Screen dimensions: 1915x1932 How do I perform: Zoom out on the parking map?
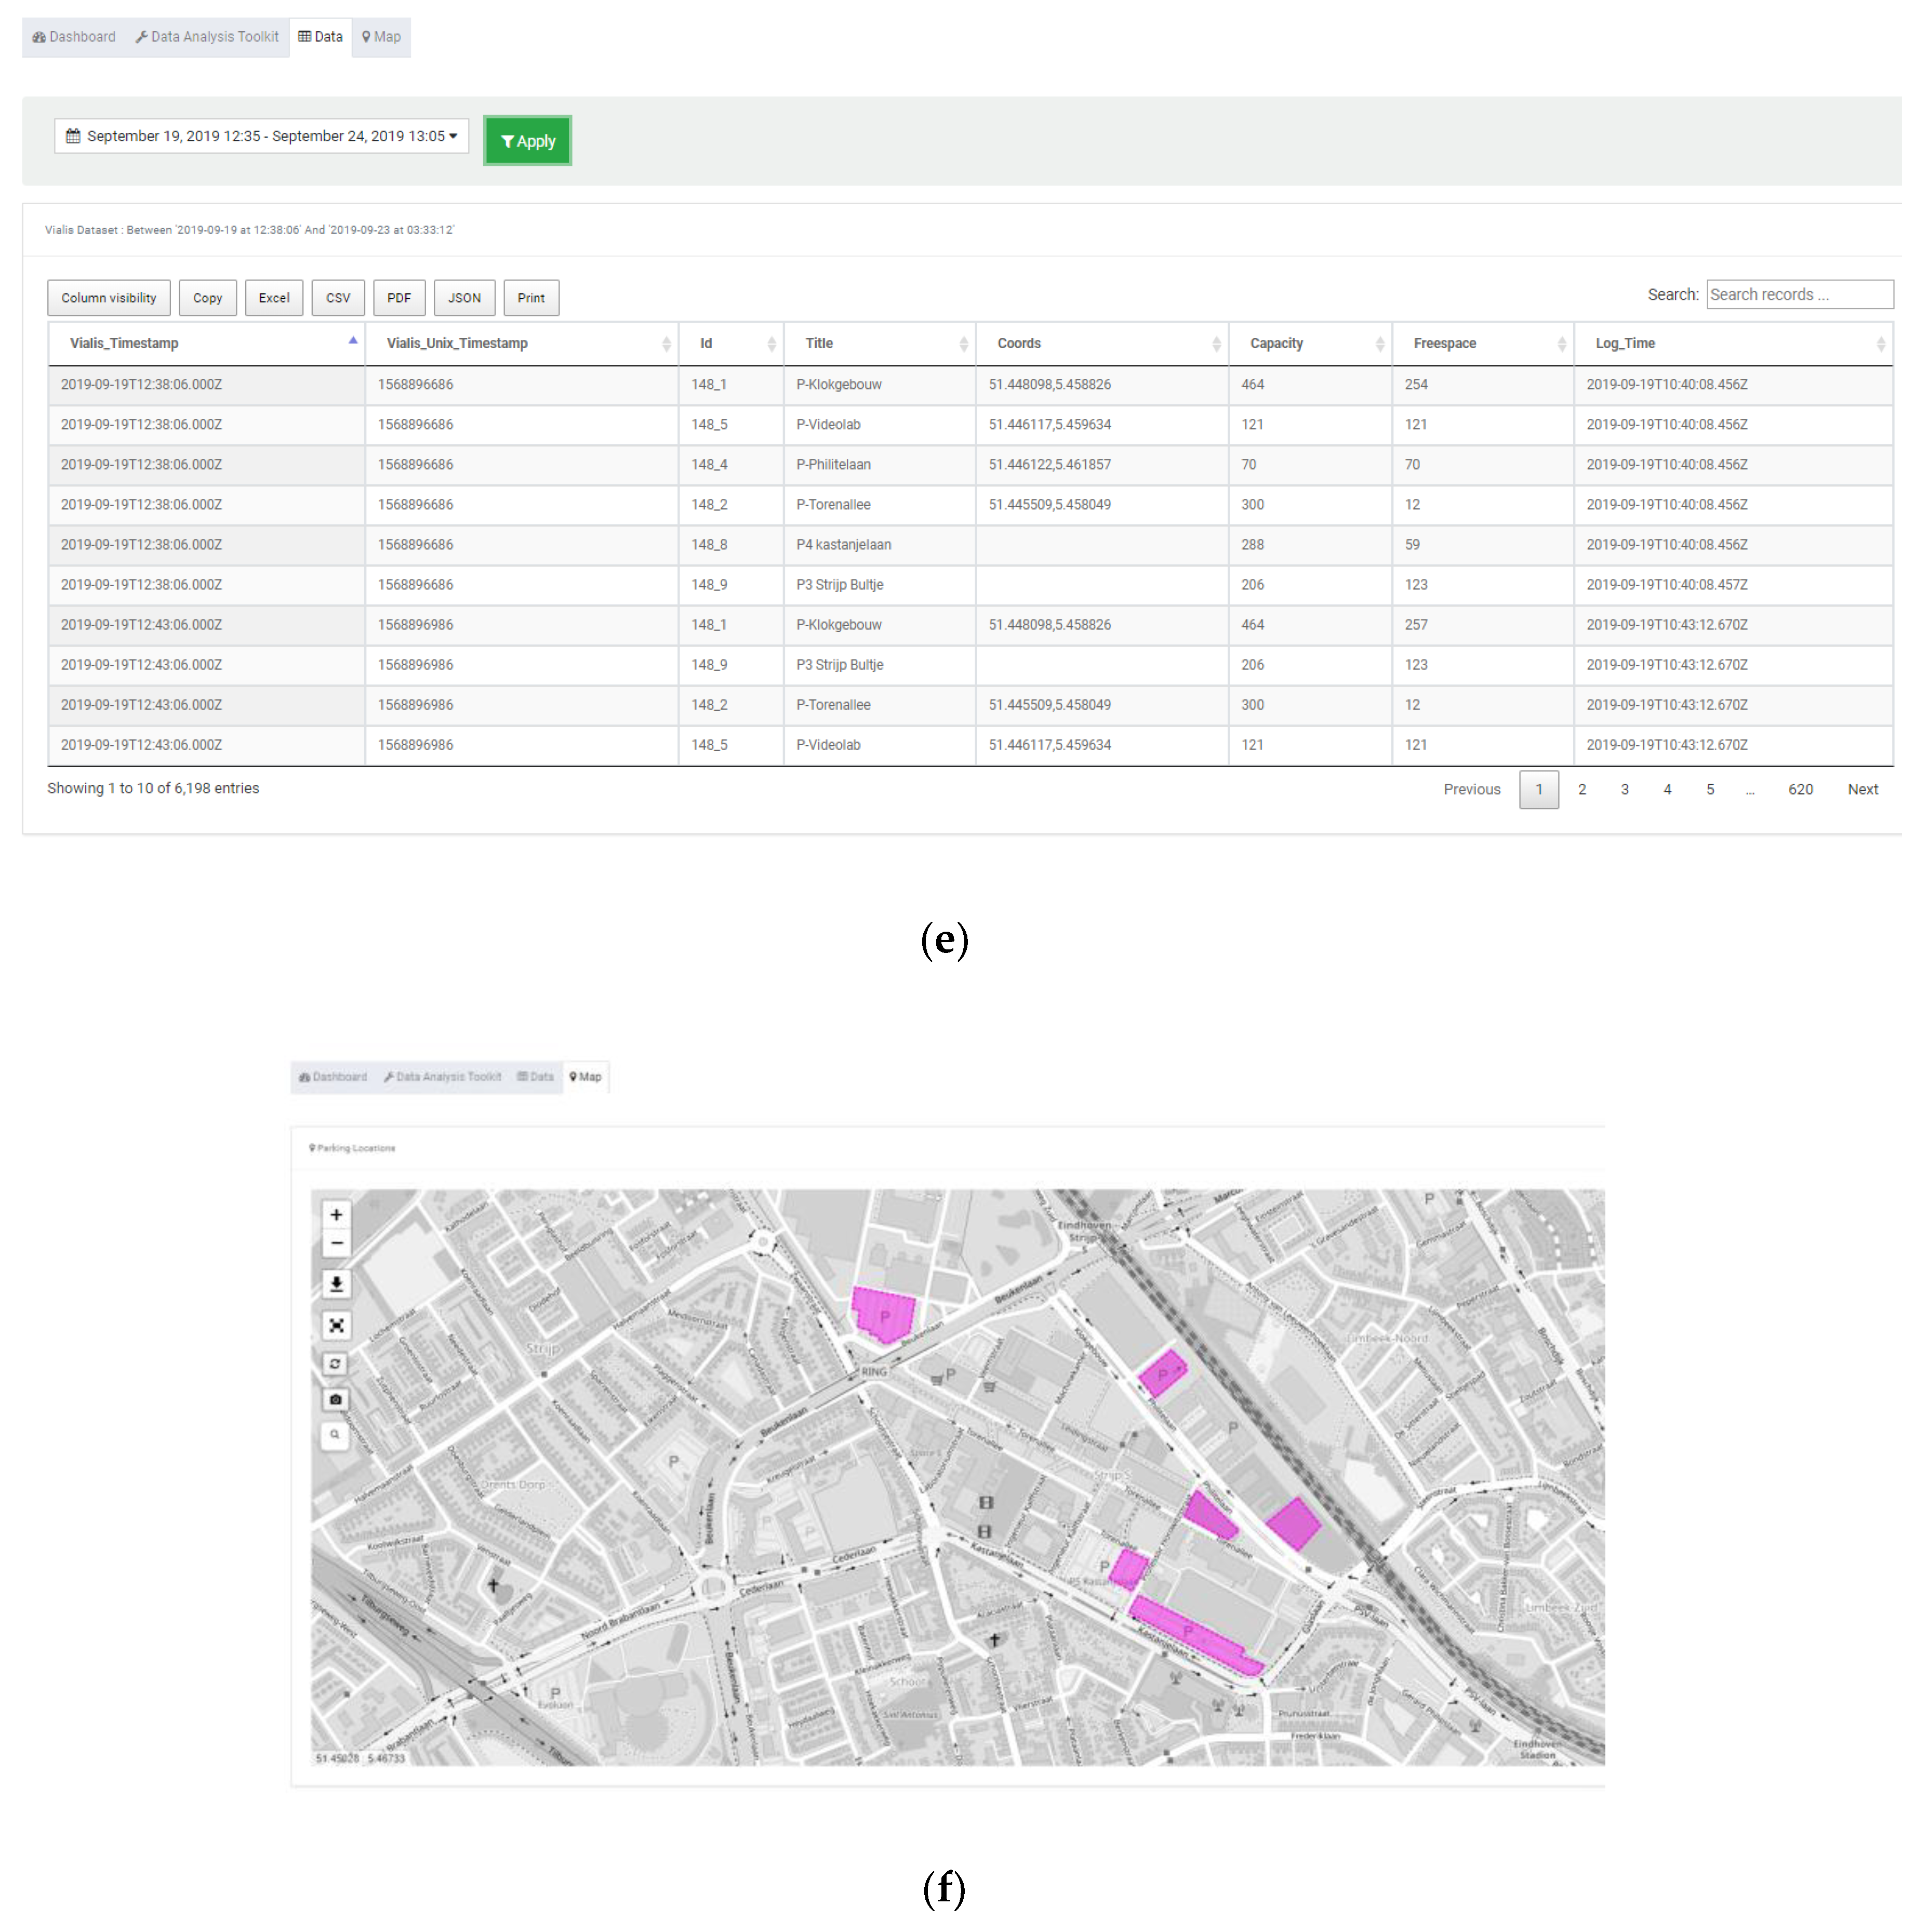(336, 1243)
